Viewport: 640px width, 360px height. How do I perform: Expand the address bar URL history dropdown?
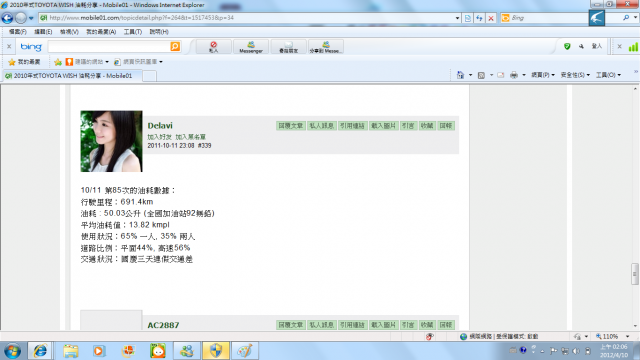[x=457, y=18]
